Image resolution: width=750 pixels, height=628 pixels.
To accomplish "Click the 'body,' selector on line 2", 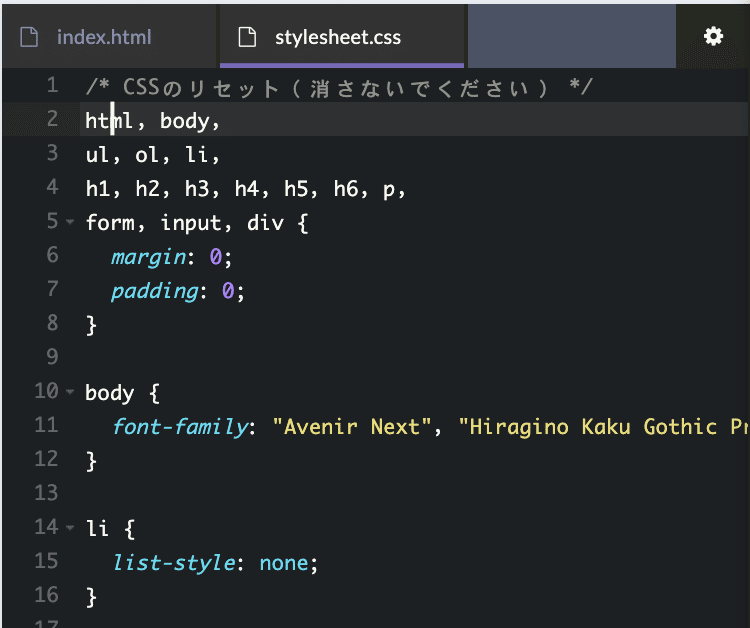I will 189,121.
